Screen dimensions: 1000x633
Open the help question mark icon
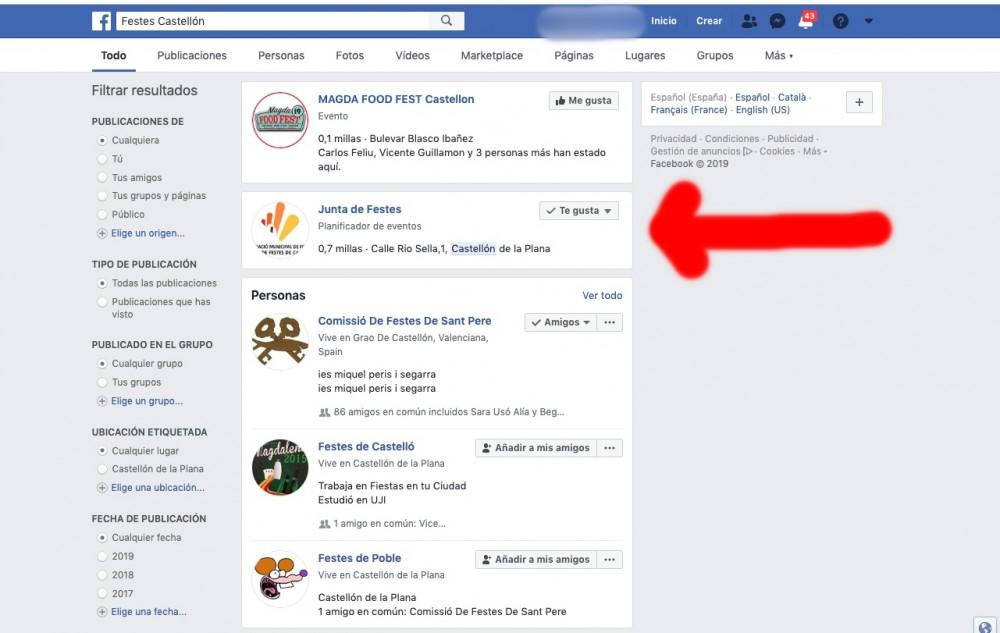[840, 21]
